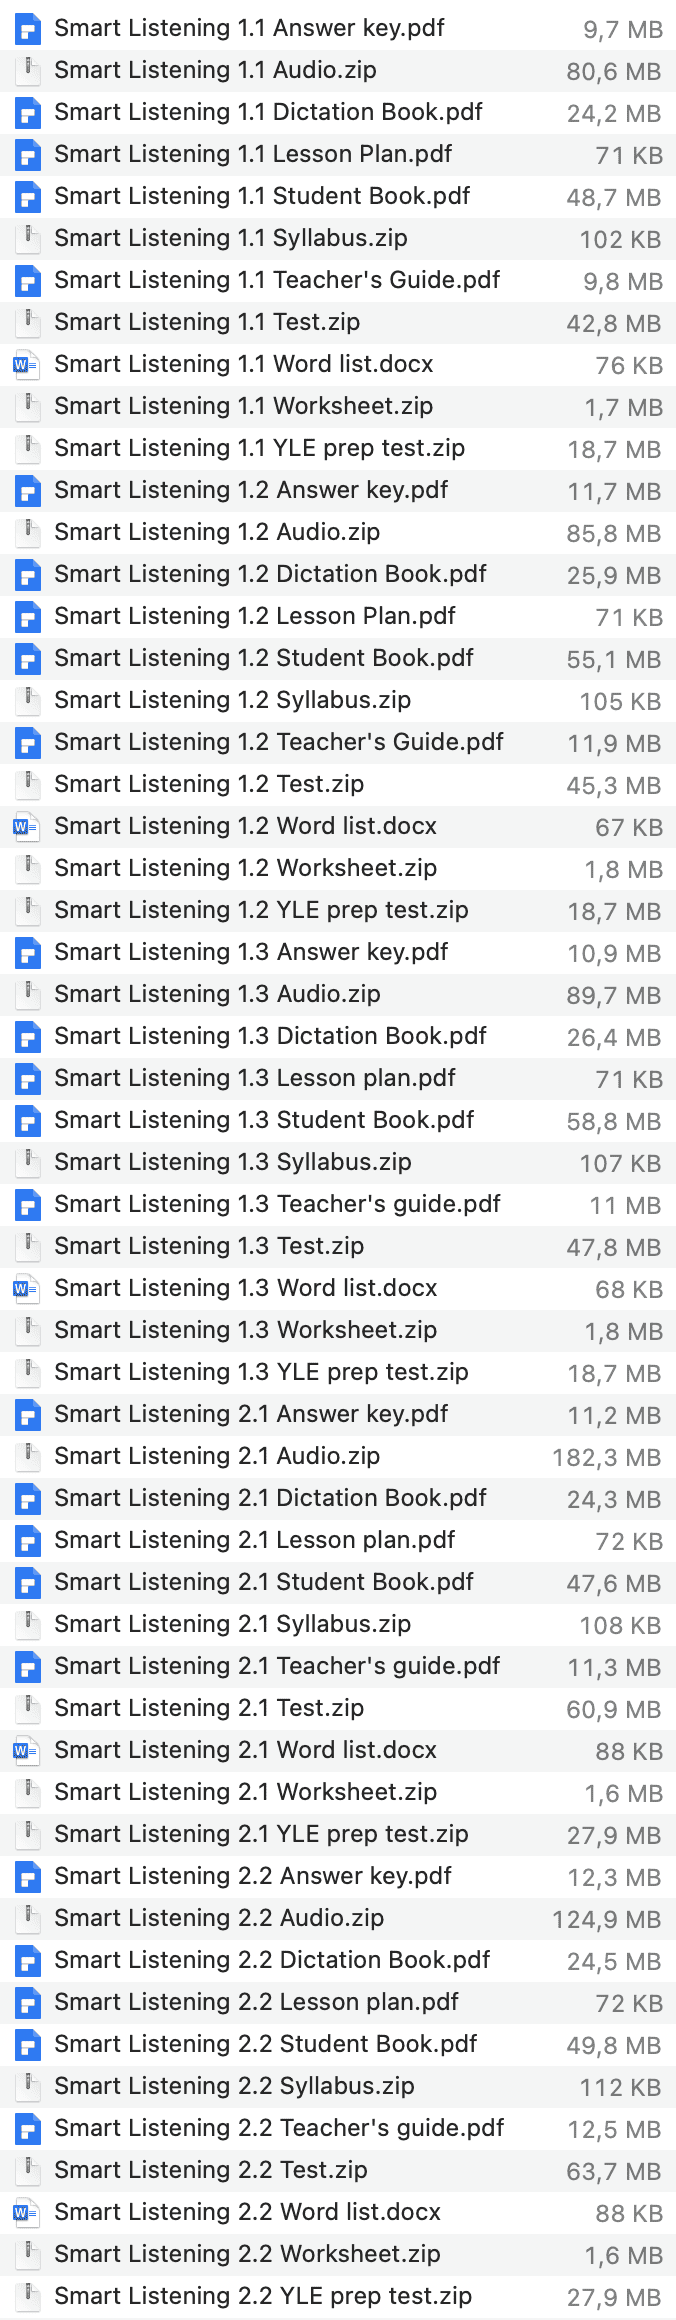This screenshot has height=2320, width=676.
Task: Select file Smart Listening 2.2 Teacher's guide.pdf
Action: [x=338, y=2129]
